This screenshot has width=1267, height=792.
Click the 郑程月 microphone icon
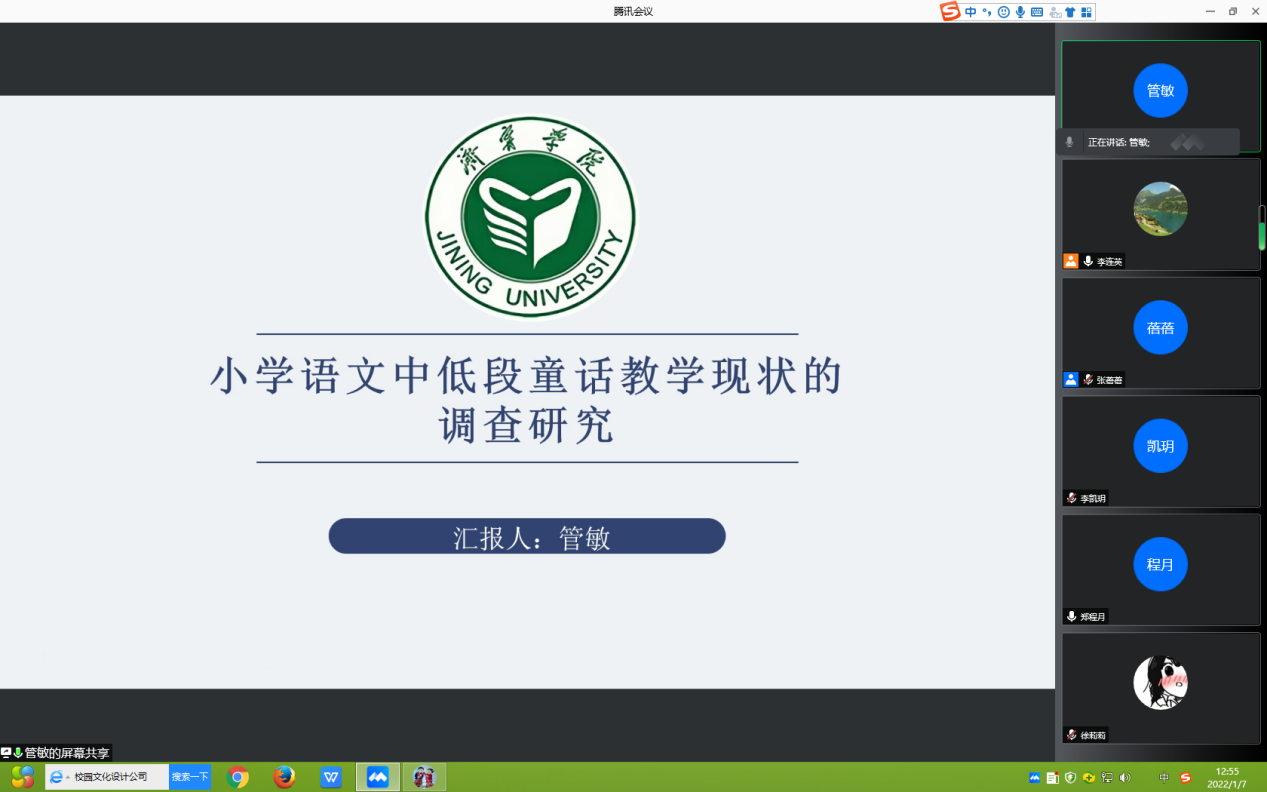(x=1072, y=617)
